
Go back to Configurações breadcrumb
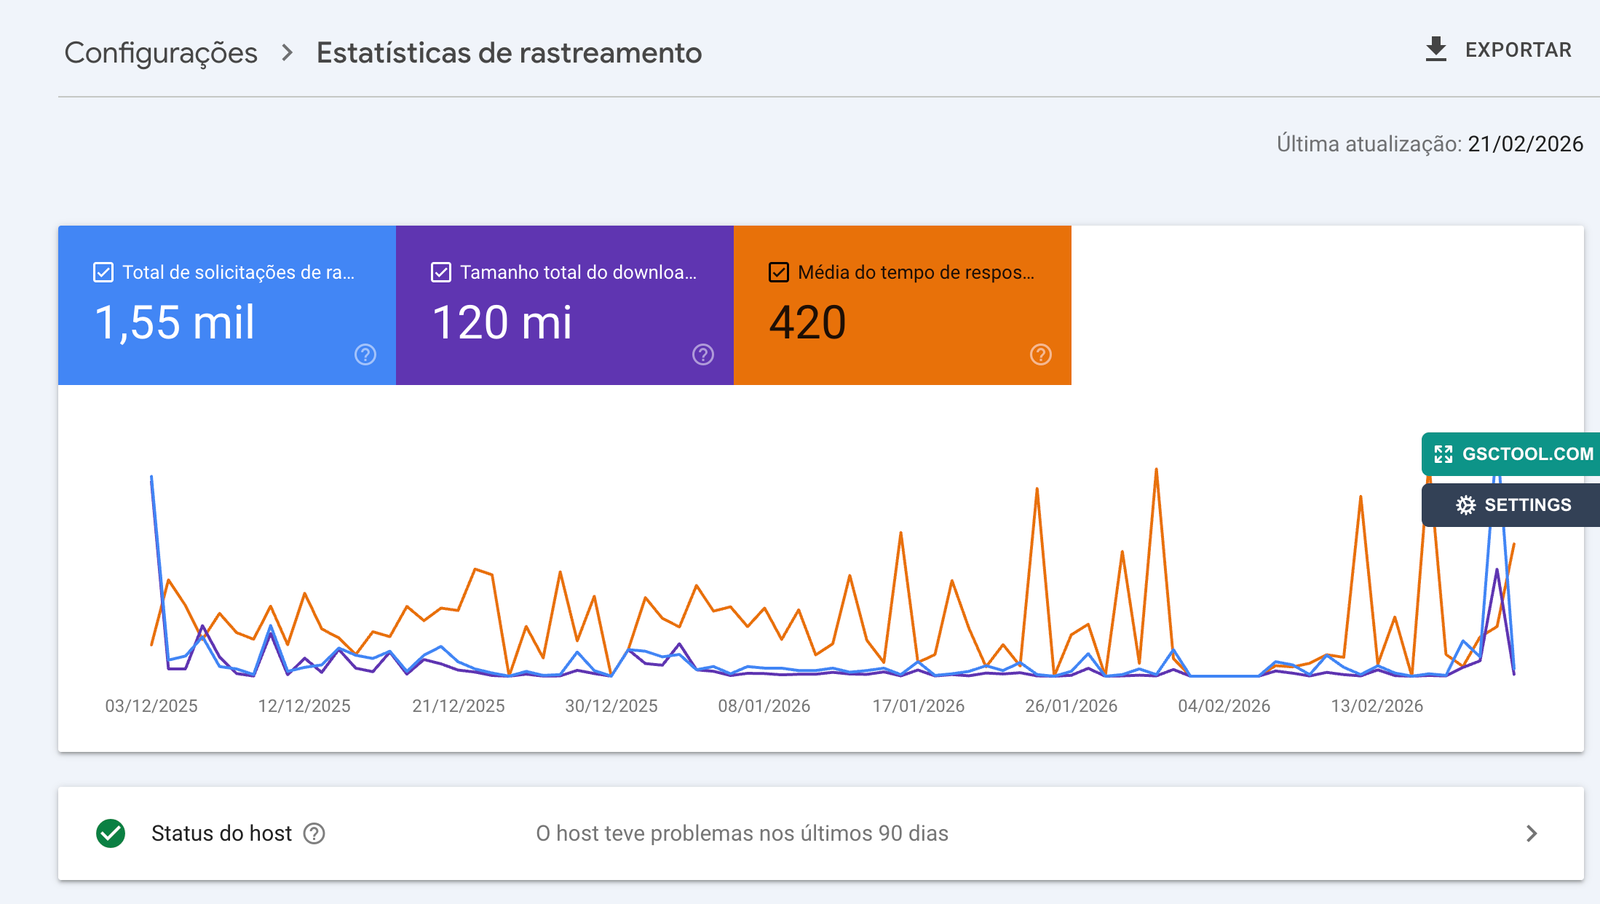point(161,52)
